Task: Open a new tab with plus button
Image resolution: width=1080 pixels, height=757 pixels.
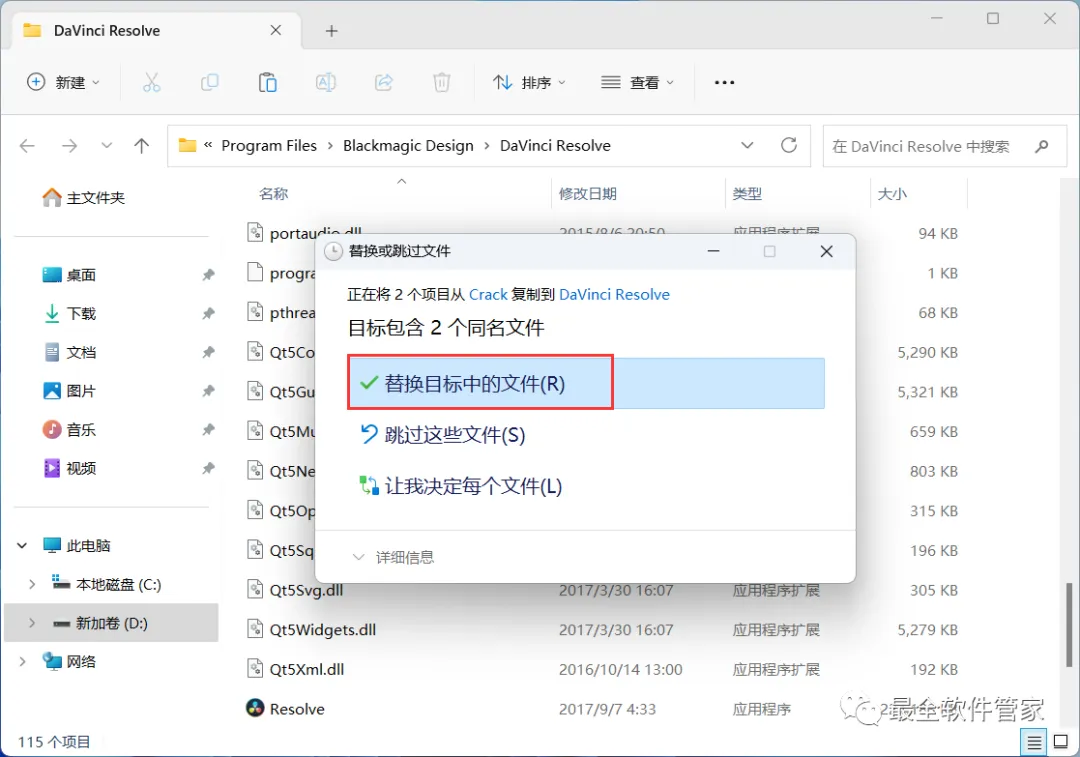Action: tap(331, 31)
